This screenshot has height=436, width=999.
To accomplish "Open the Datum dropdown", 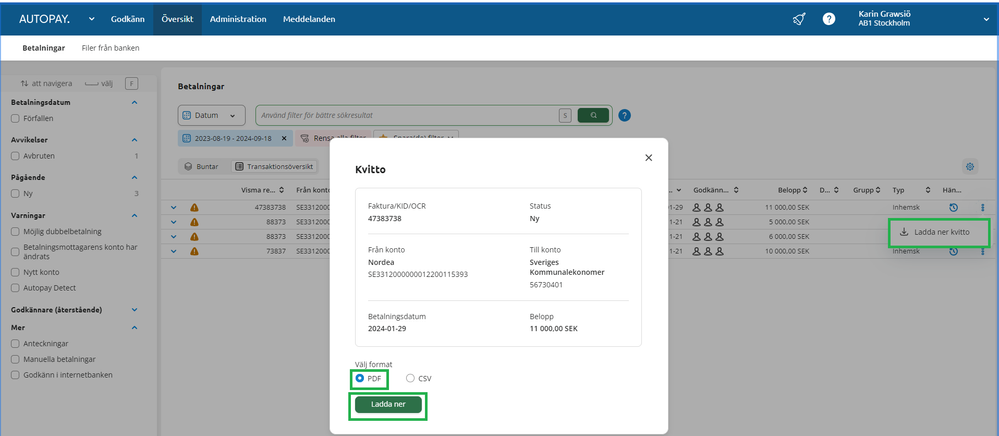I will pos(212,115).
